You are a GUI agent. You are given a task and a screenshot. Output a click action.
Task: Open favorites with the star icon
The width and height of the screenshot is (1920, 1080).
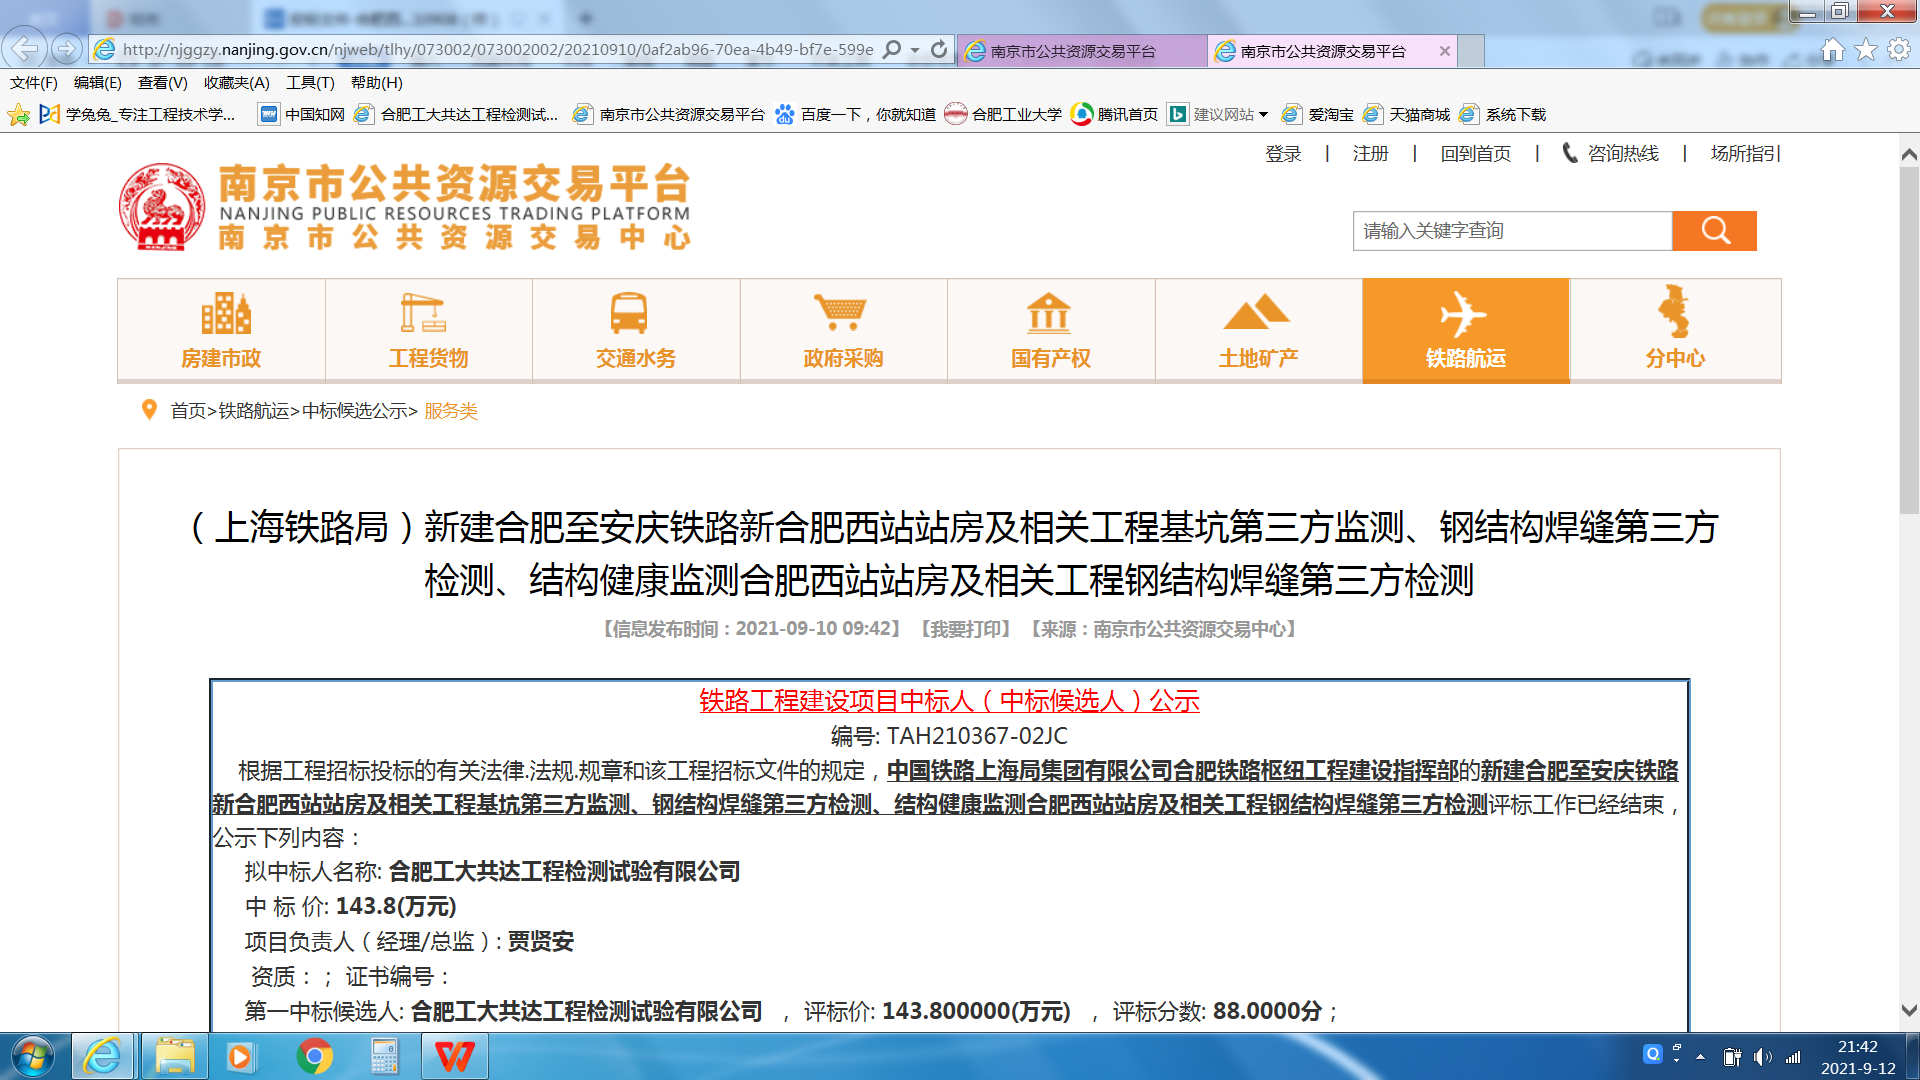point(1866,50)
